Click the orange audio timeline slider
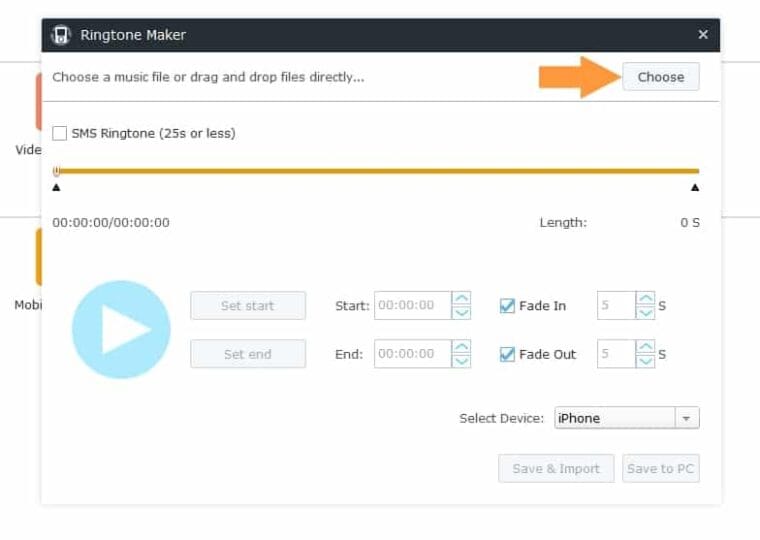Screen dimensions: 760x540 [377, 171]
